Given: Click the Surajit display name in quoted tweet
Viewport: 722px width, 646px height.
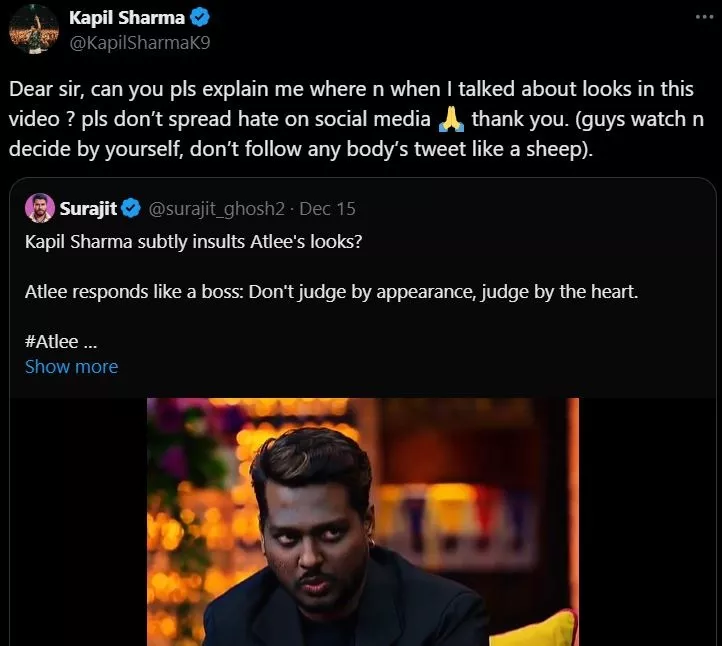Looking at the screenshot, I should 89,209.
